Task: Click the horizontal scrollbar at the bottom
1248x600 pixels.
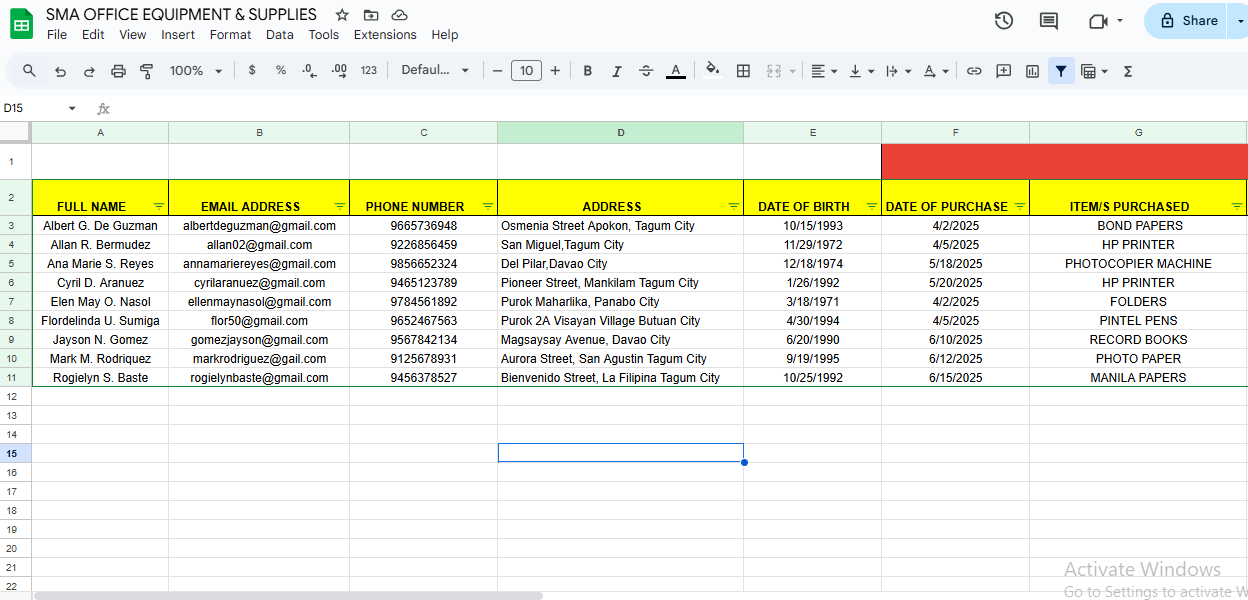Action: [x=288, y=596]
